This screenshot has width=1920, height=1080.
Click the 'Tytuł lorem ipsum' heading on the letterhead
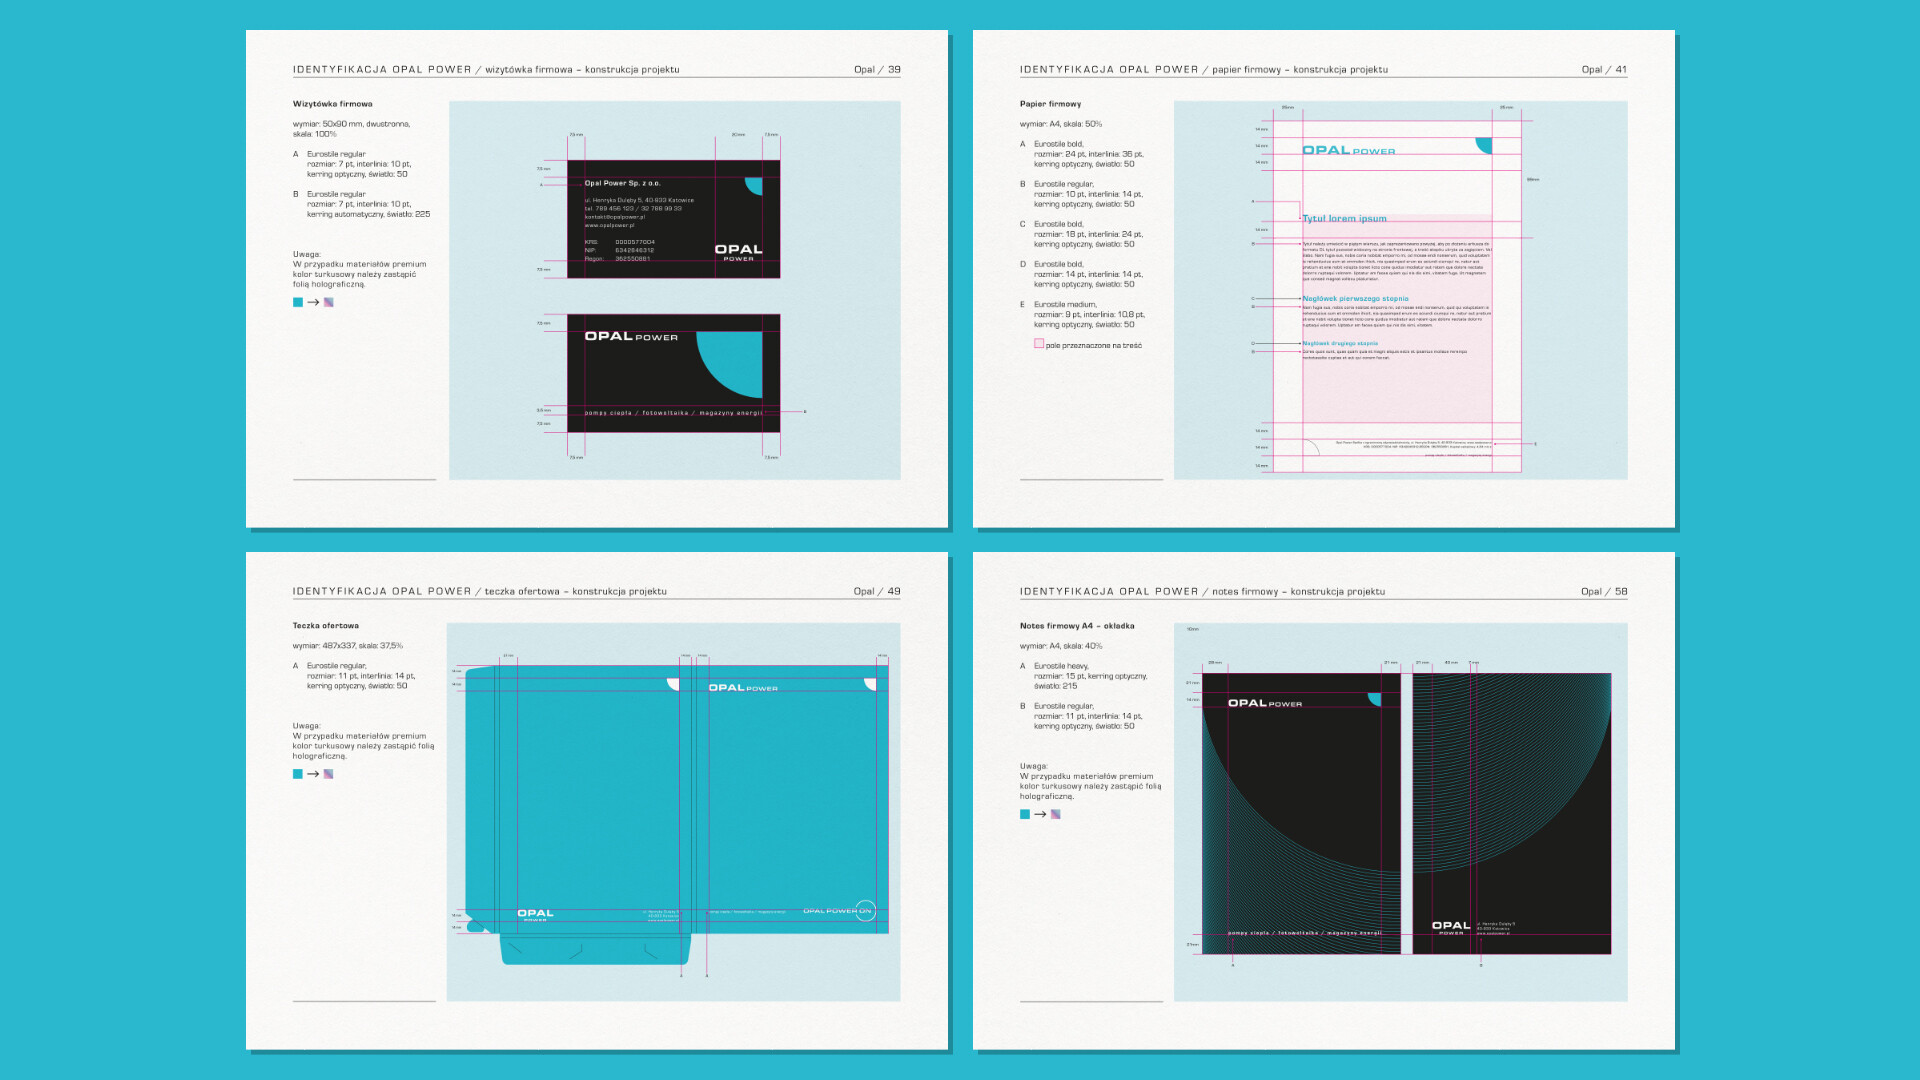(x=1344, y=219)
